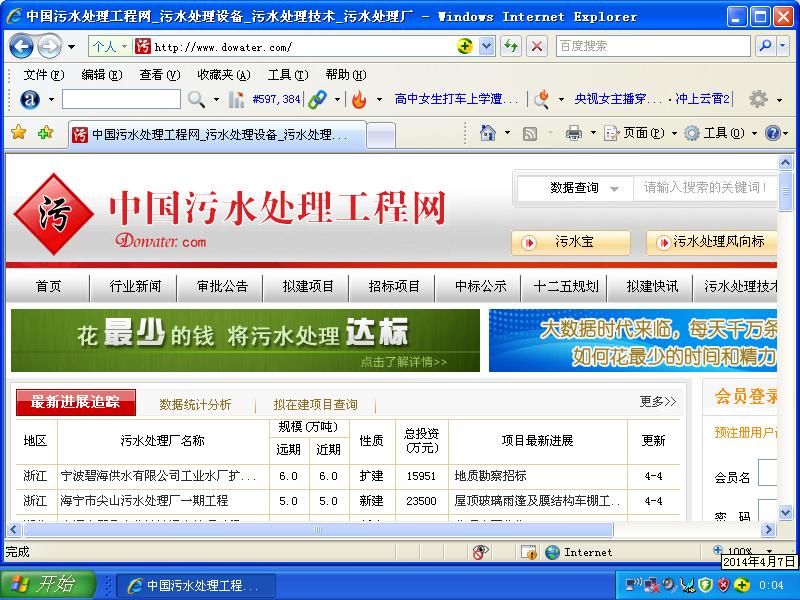Open the 文件(F) menu
This screenshot has width=800, height=600.
tap(44, 75)
